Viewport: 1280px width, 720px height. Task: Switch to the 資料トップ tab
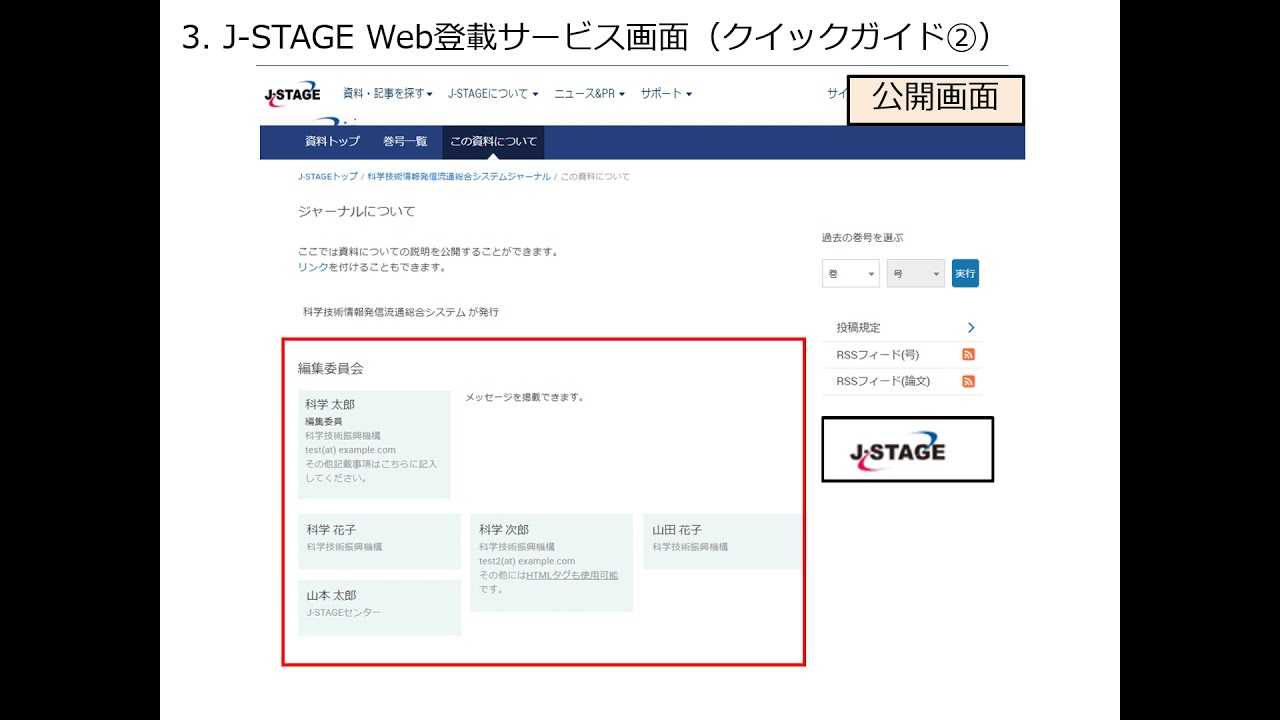pos(332,142)
